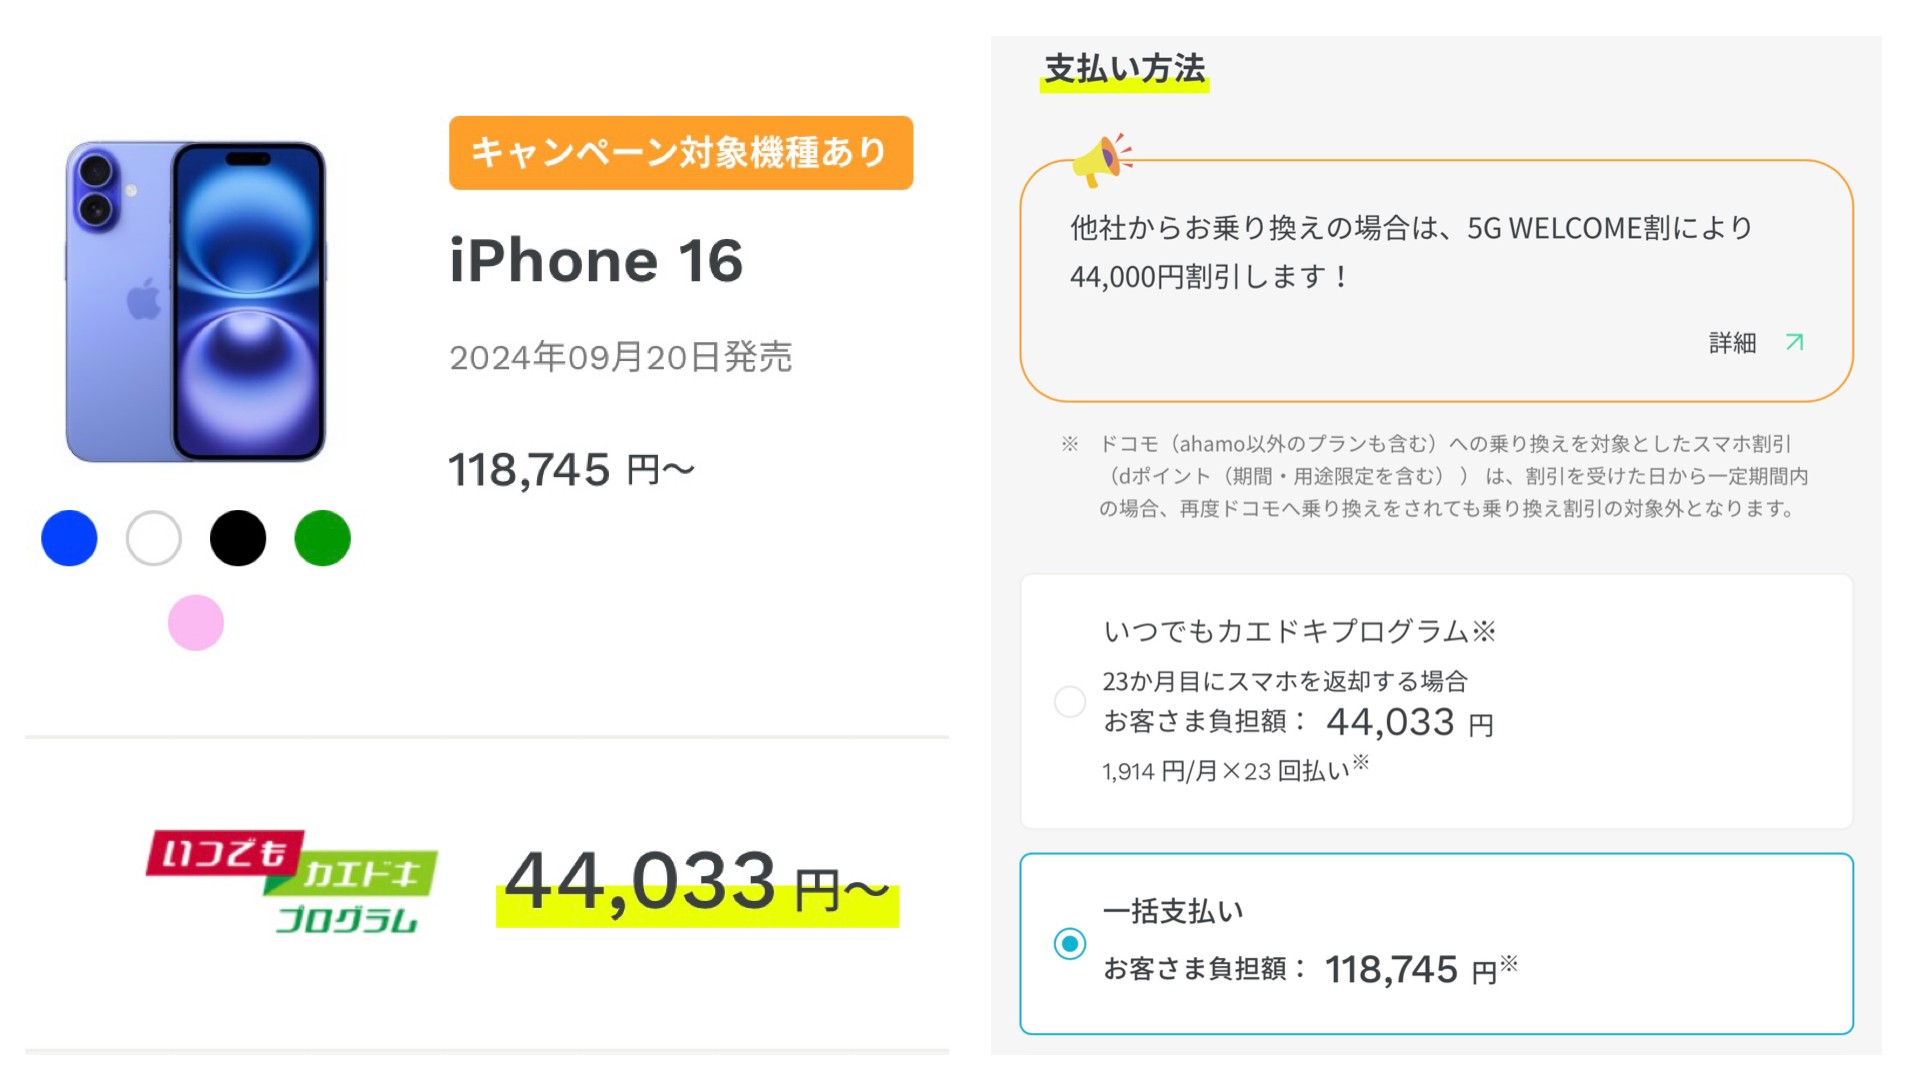
Task: Select the blue color swatch
Action: (x=69, y=538)
